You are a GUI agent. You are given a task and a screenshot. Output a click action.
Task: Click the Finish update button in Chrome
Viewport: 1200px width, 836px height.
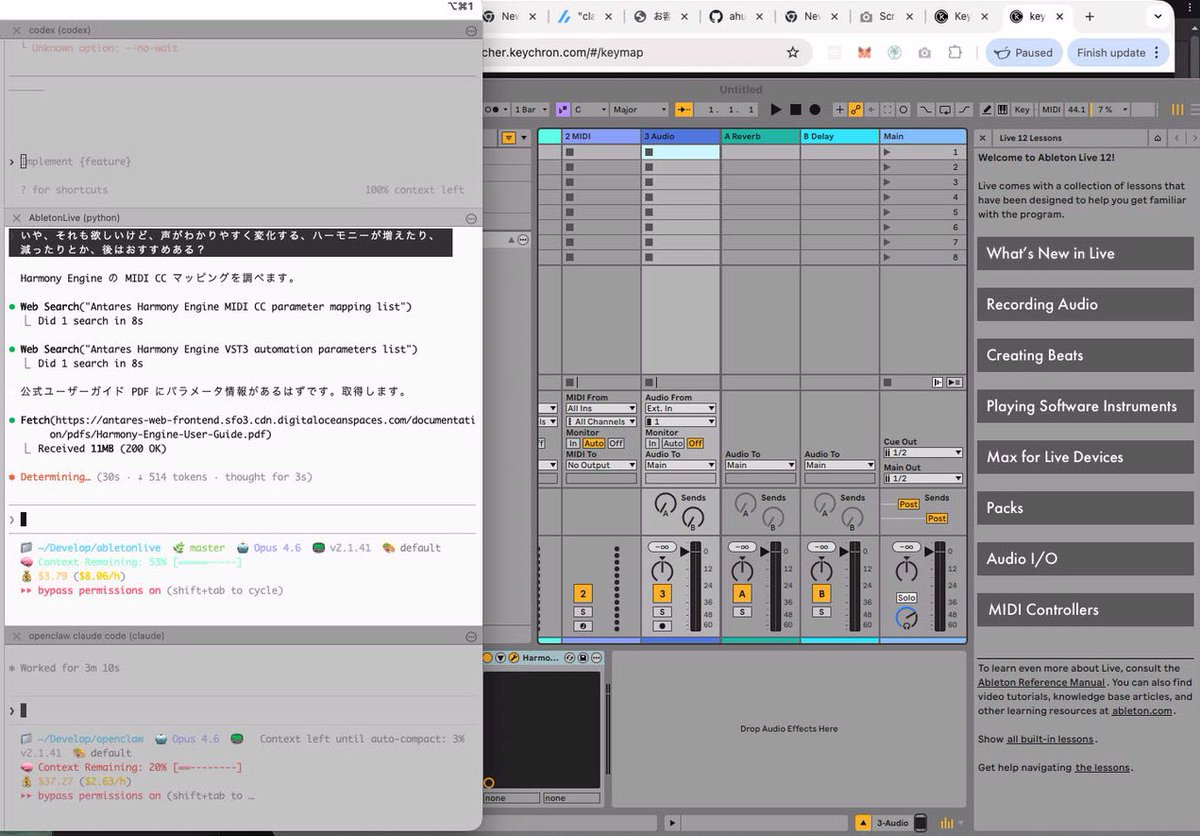pyautogui.click(x=1112, y=52)
